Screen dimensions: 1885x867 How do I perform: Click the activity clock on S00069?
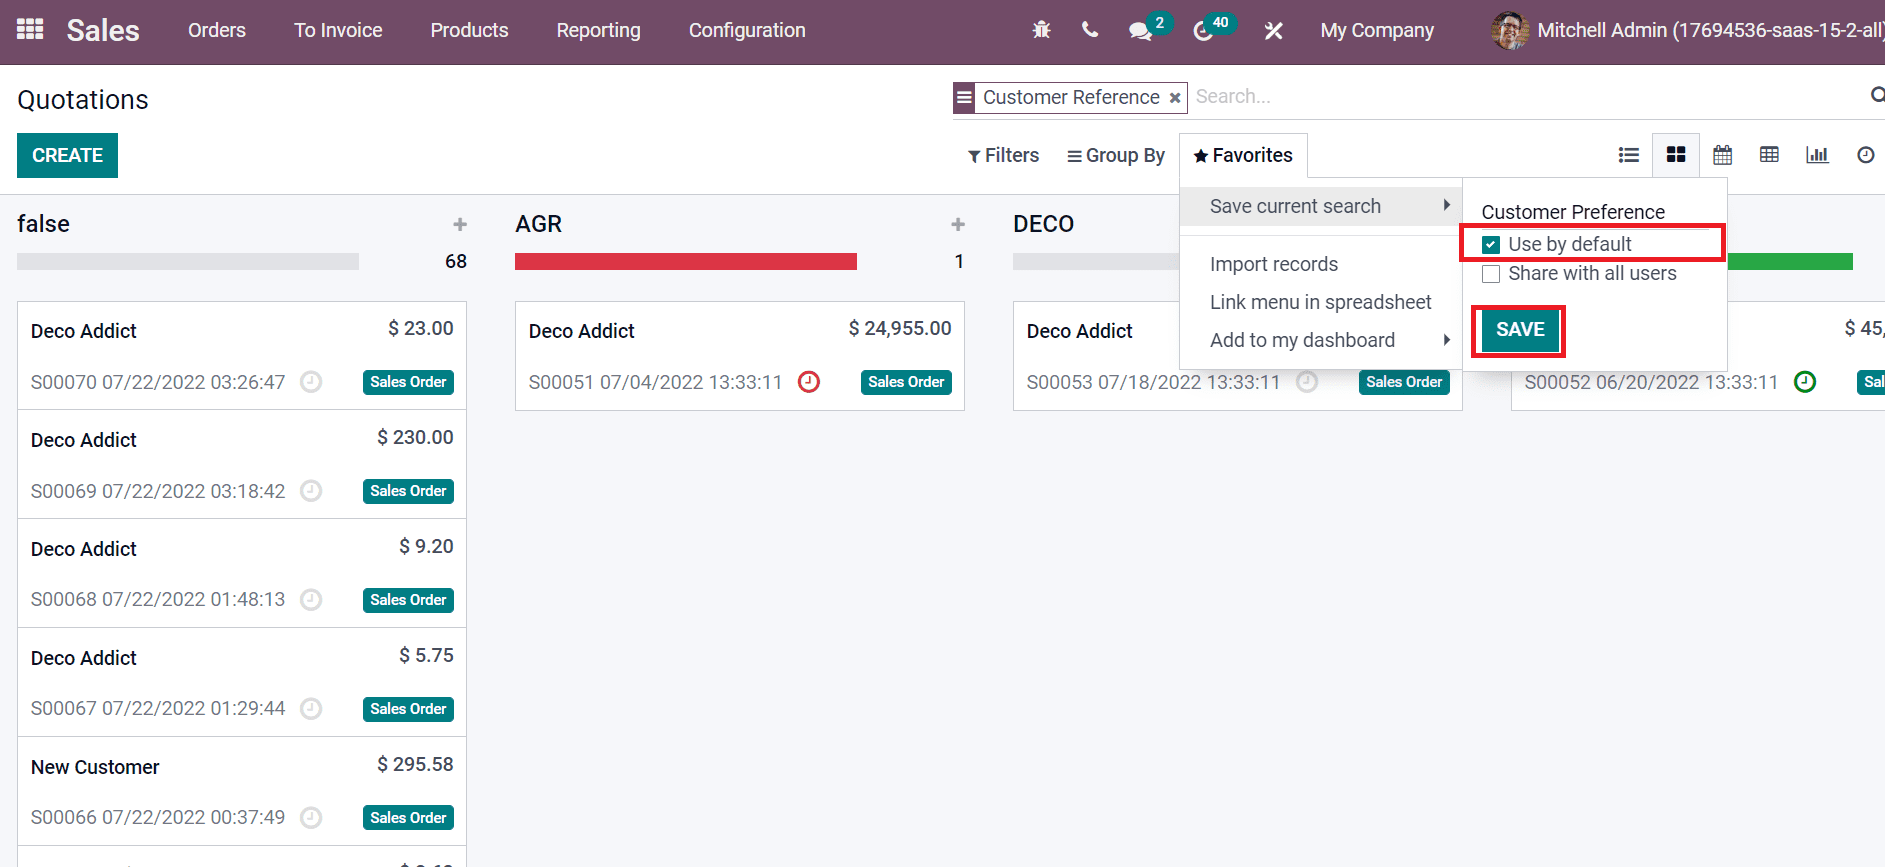311,491
